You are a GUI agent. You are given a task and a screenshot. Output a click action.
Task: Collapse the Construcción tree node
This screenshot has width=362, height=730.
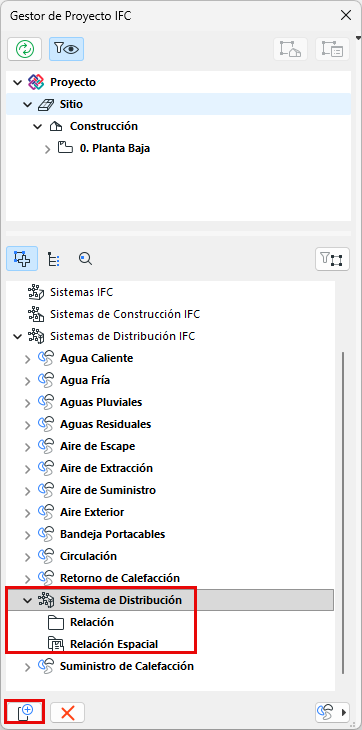37,127
